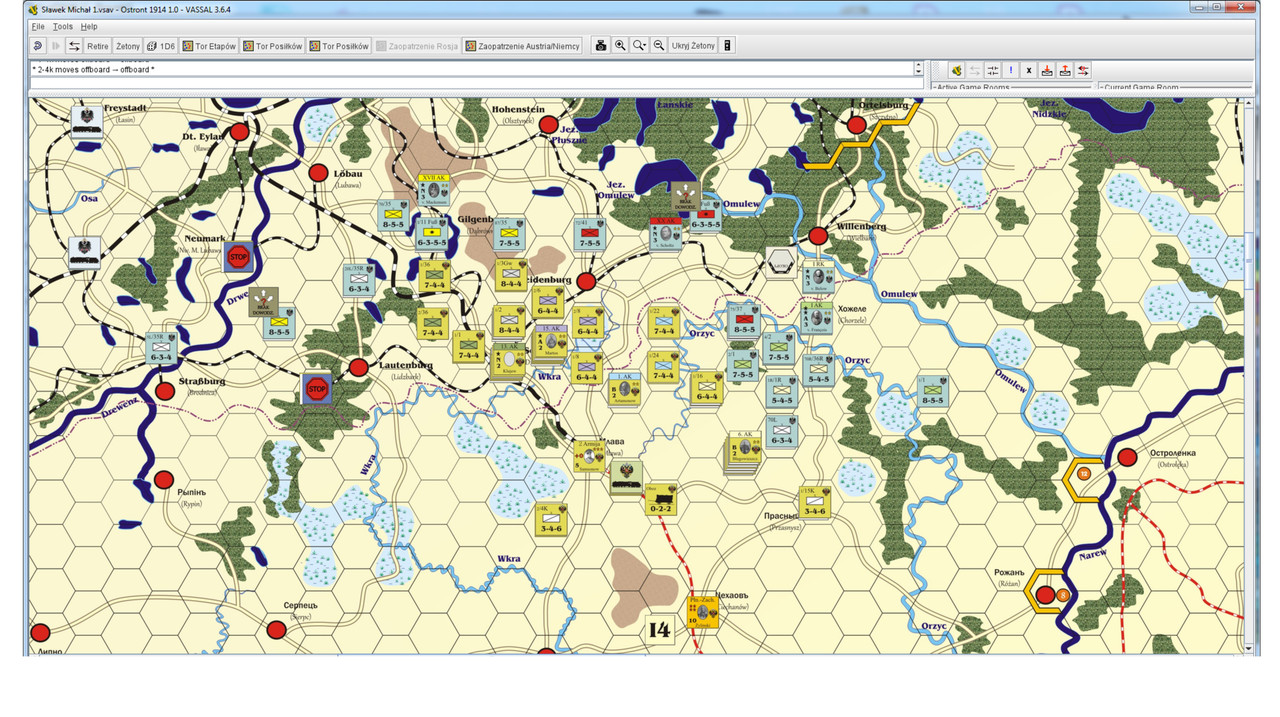The image size is (1280, 717).
Task: Open the zoom level select dropdown
Action: [639, 46]
